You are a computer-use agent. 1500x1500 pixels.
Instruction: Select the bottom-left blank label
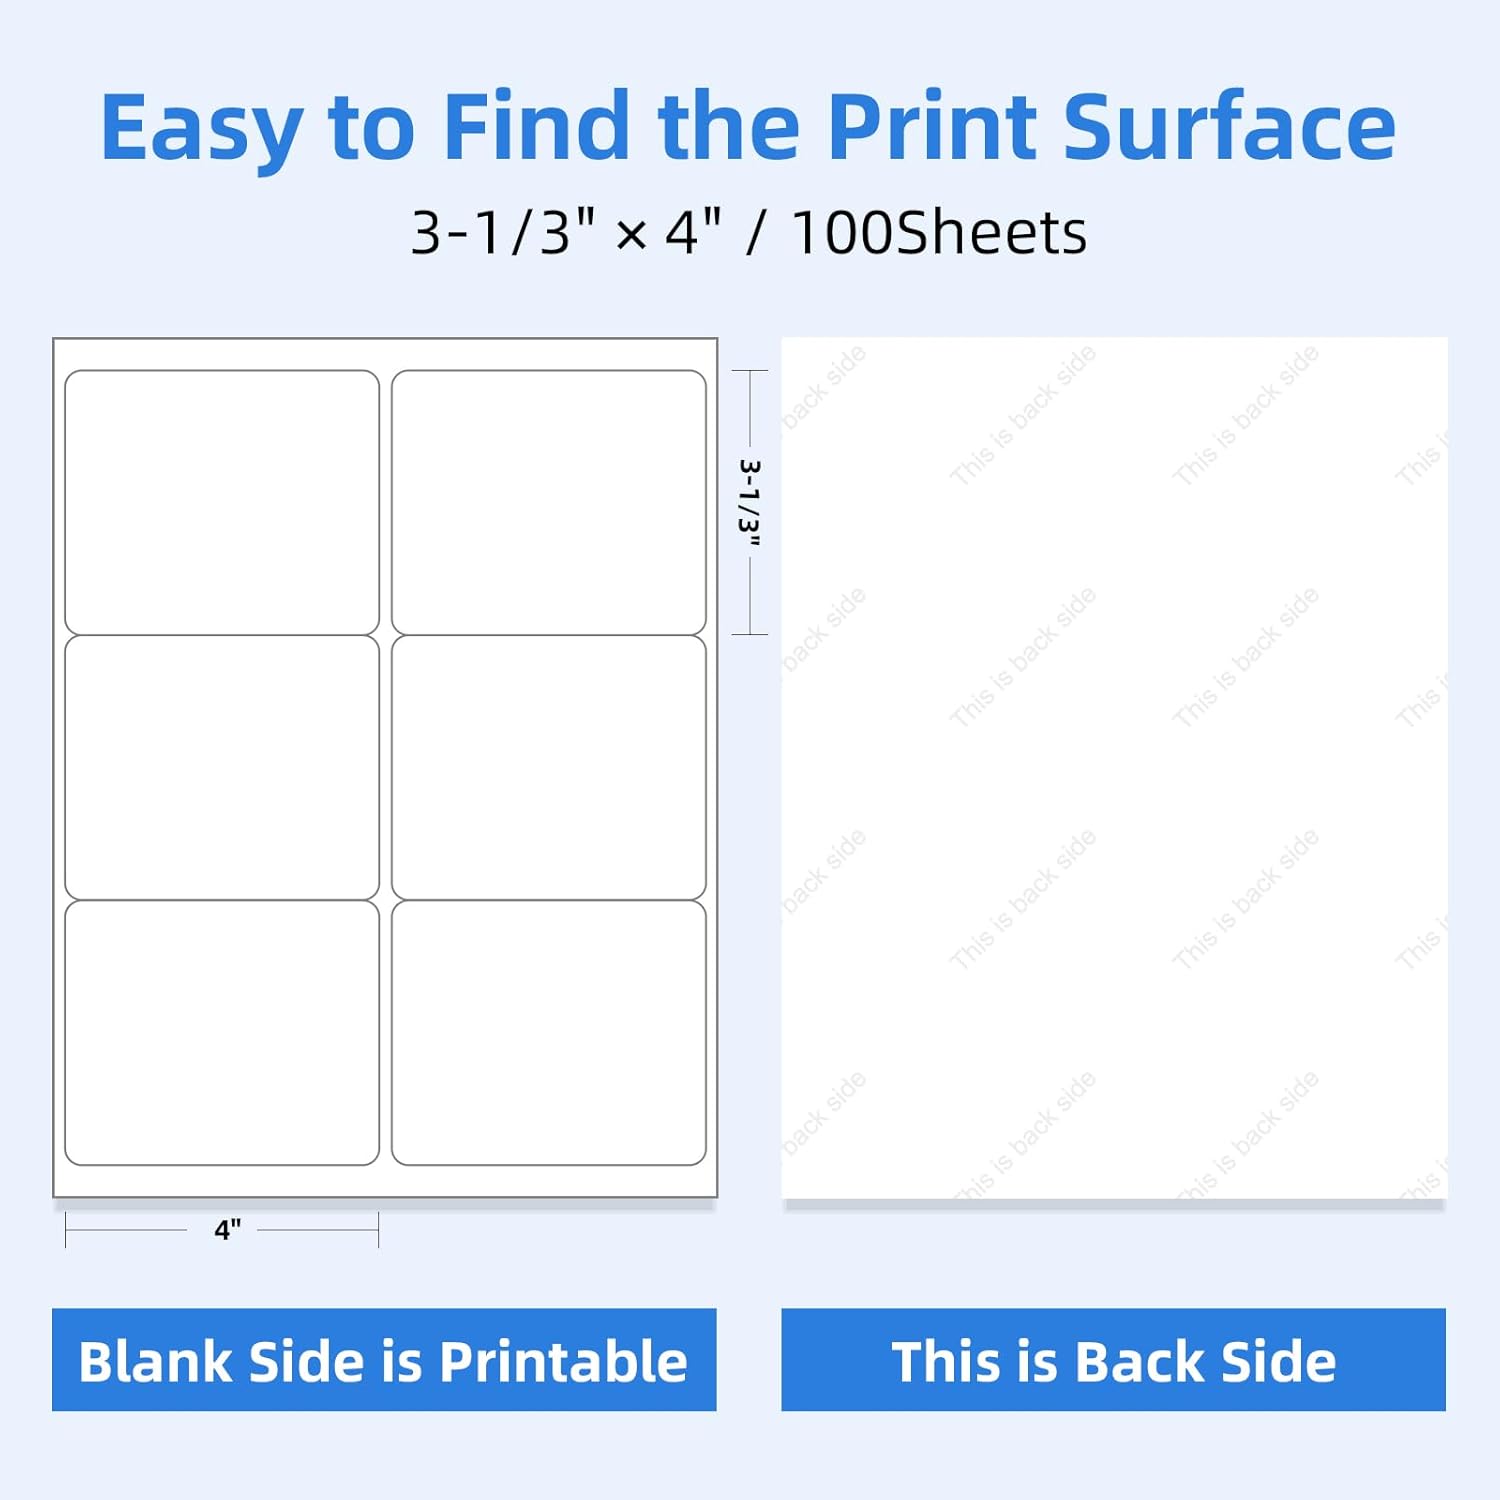[222, 1033]
